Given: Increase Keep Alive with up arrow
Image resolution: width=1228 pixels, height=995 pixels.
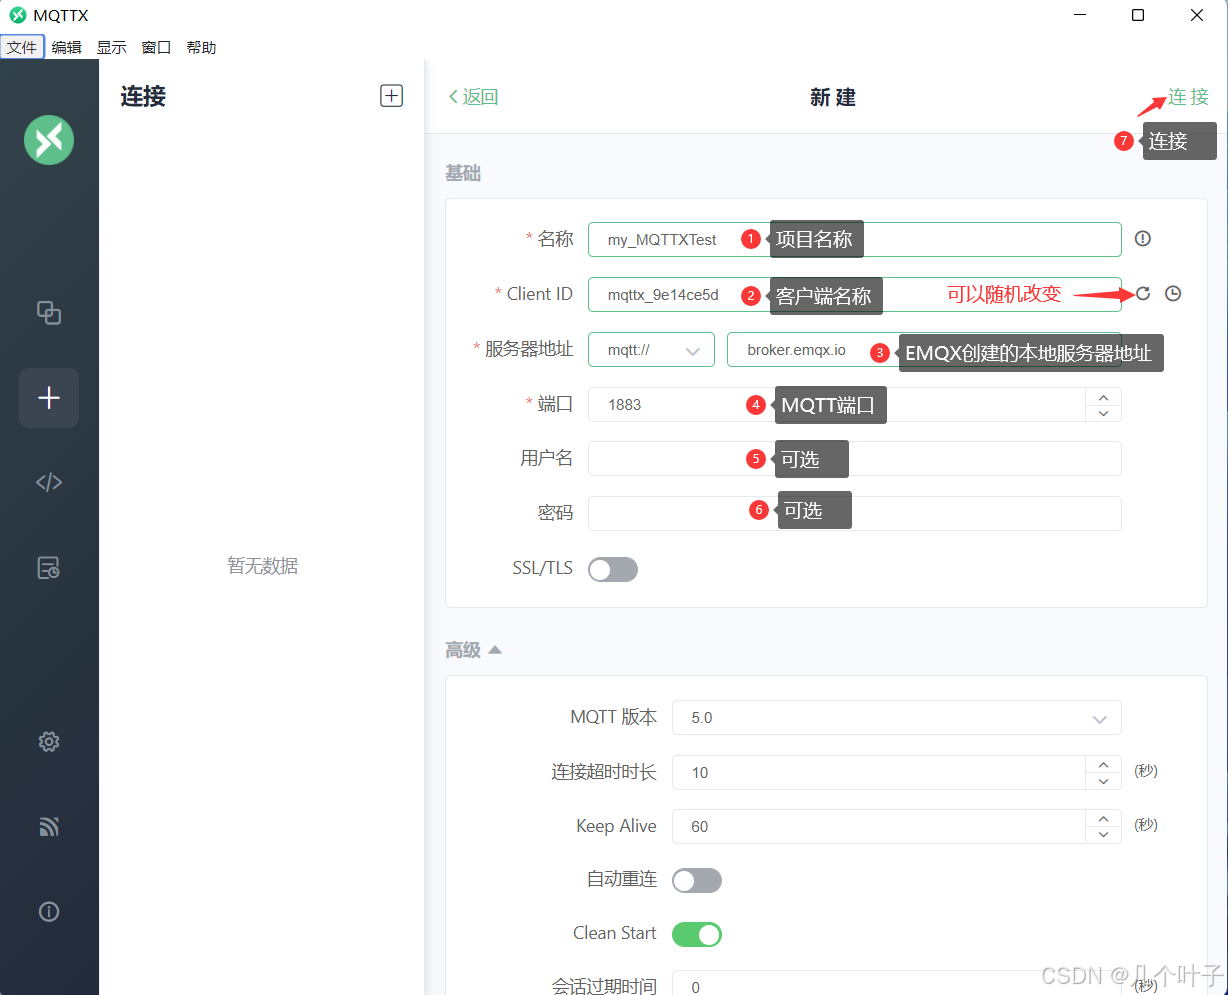Looking at the screenshot, I should pyautogui.click(x=1103, y=818).
